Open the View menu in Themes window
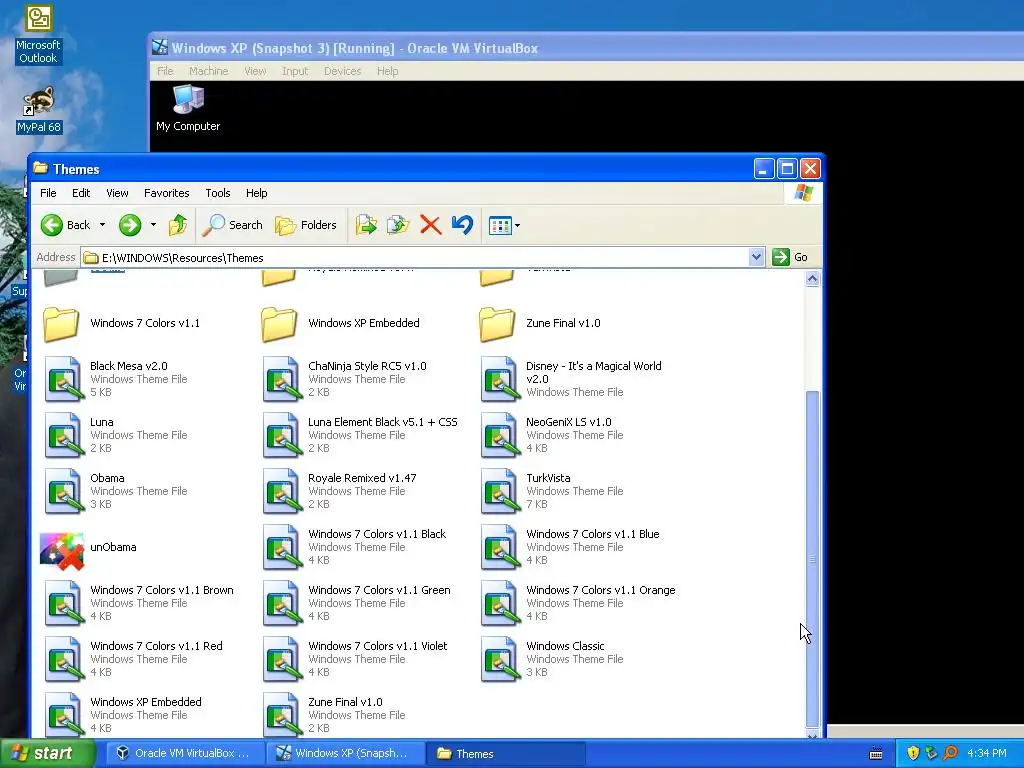 (117, 193)
